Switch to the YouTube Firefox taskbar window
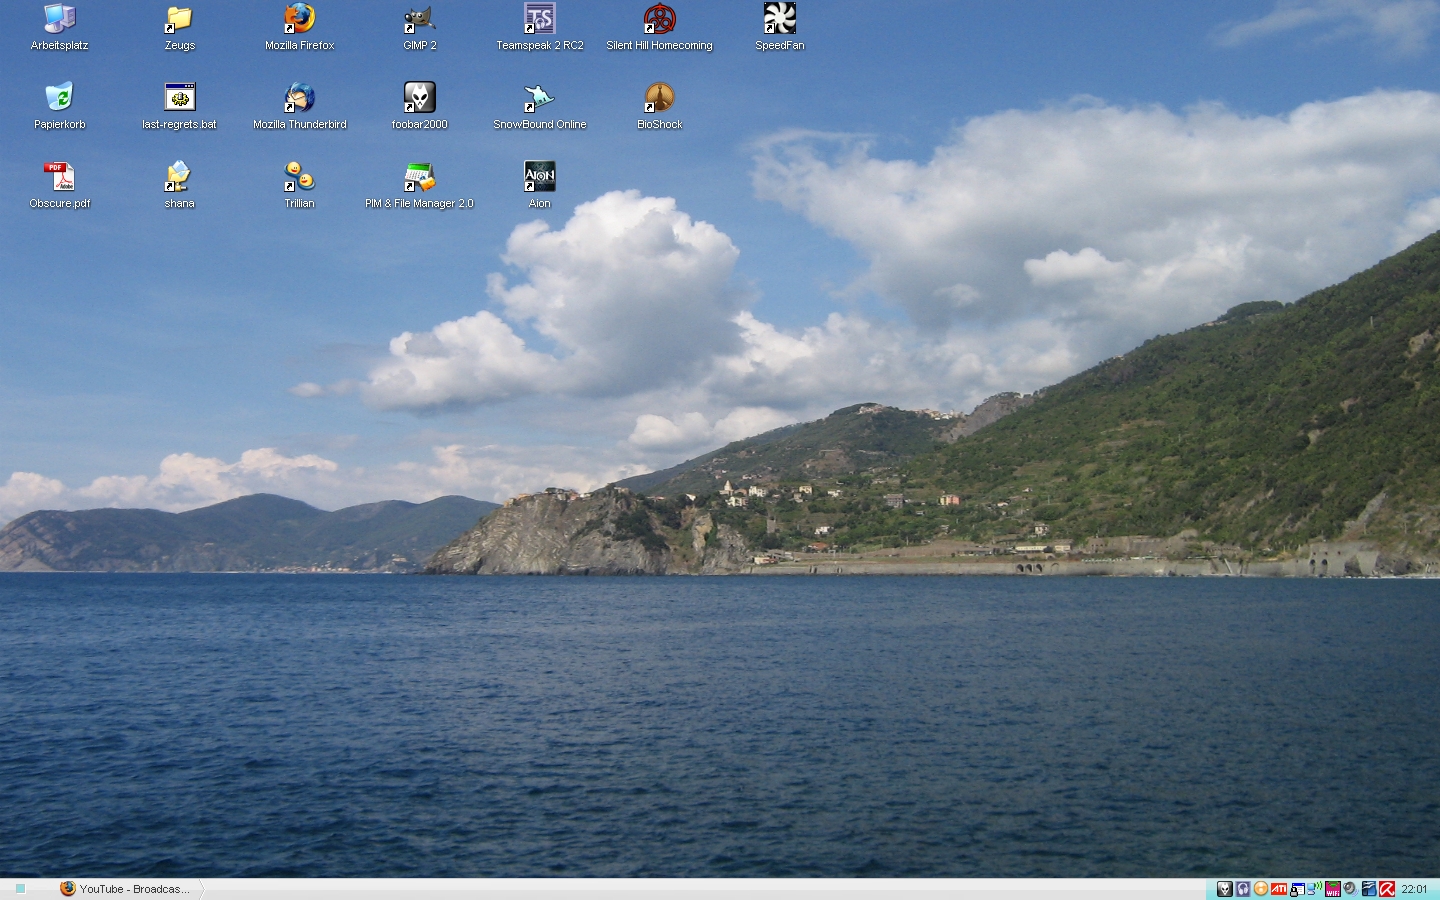The height and width of the screenshot is (900, 1440). pyautogui.click(x=126, y=889)
